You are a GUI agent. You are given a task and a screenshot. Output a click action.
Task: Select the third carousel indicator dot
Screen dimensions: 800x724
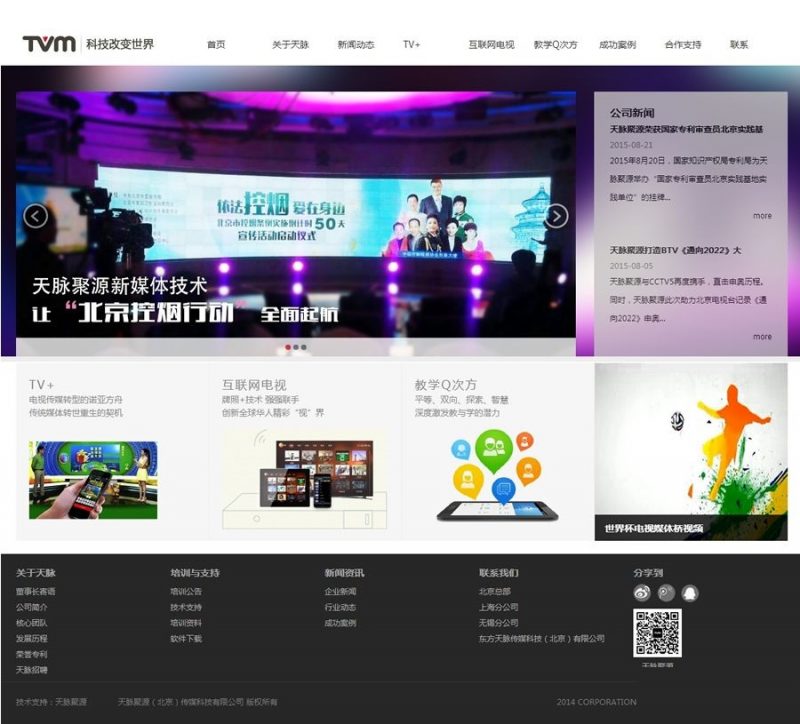(304, 347)
